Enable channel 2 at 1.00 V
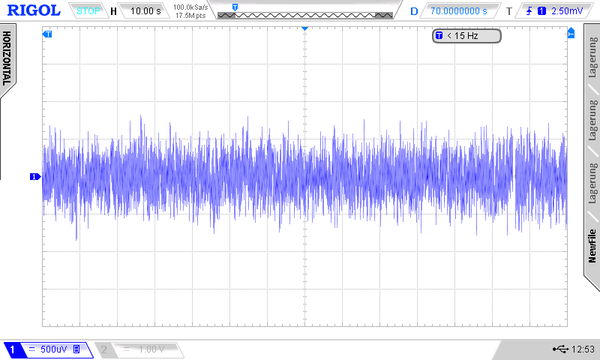600x360 pixels. tap(139, 349)
